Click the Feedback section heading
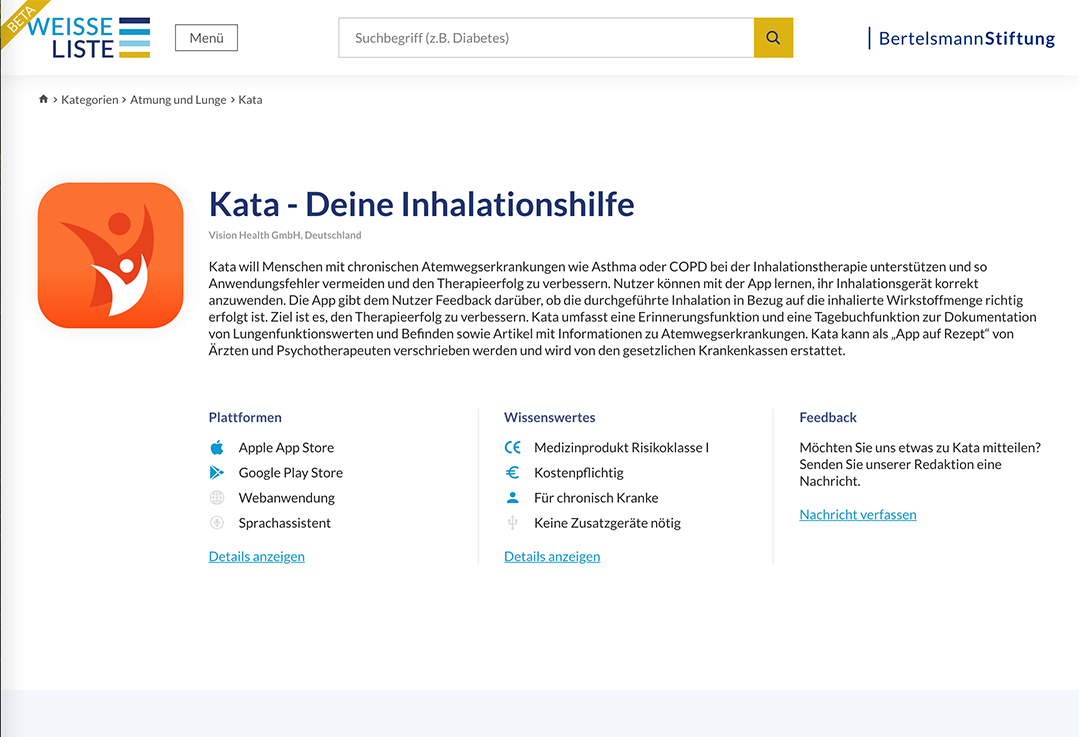The image size is (1080, 737). pyautogui.click(x=828, y=417)
